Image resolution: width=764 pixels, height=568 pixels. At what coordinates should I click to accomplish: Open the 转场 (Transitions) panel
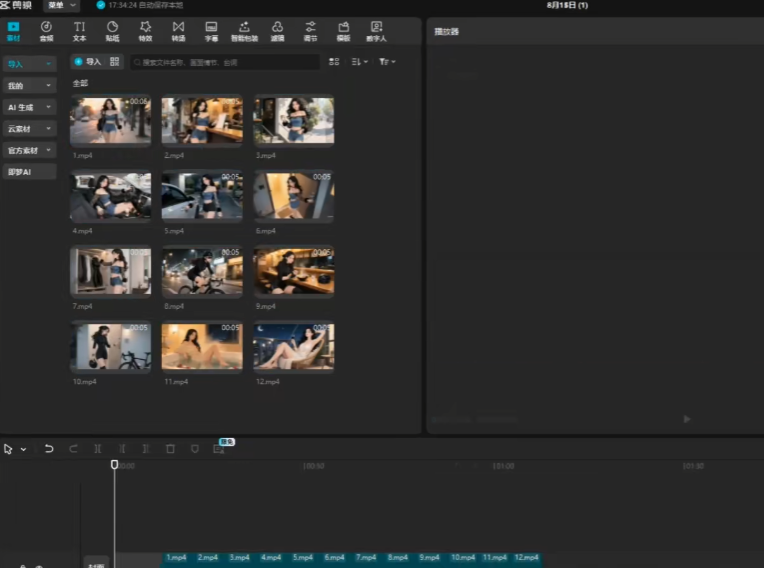click(178, 30)
